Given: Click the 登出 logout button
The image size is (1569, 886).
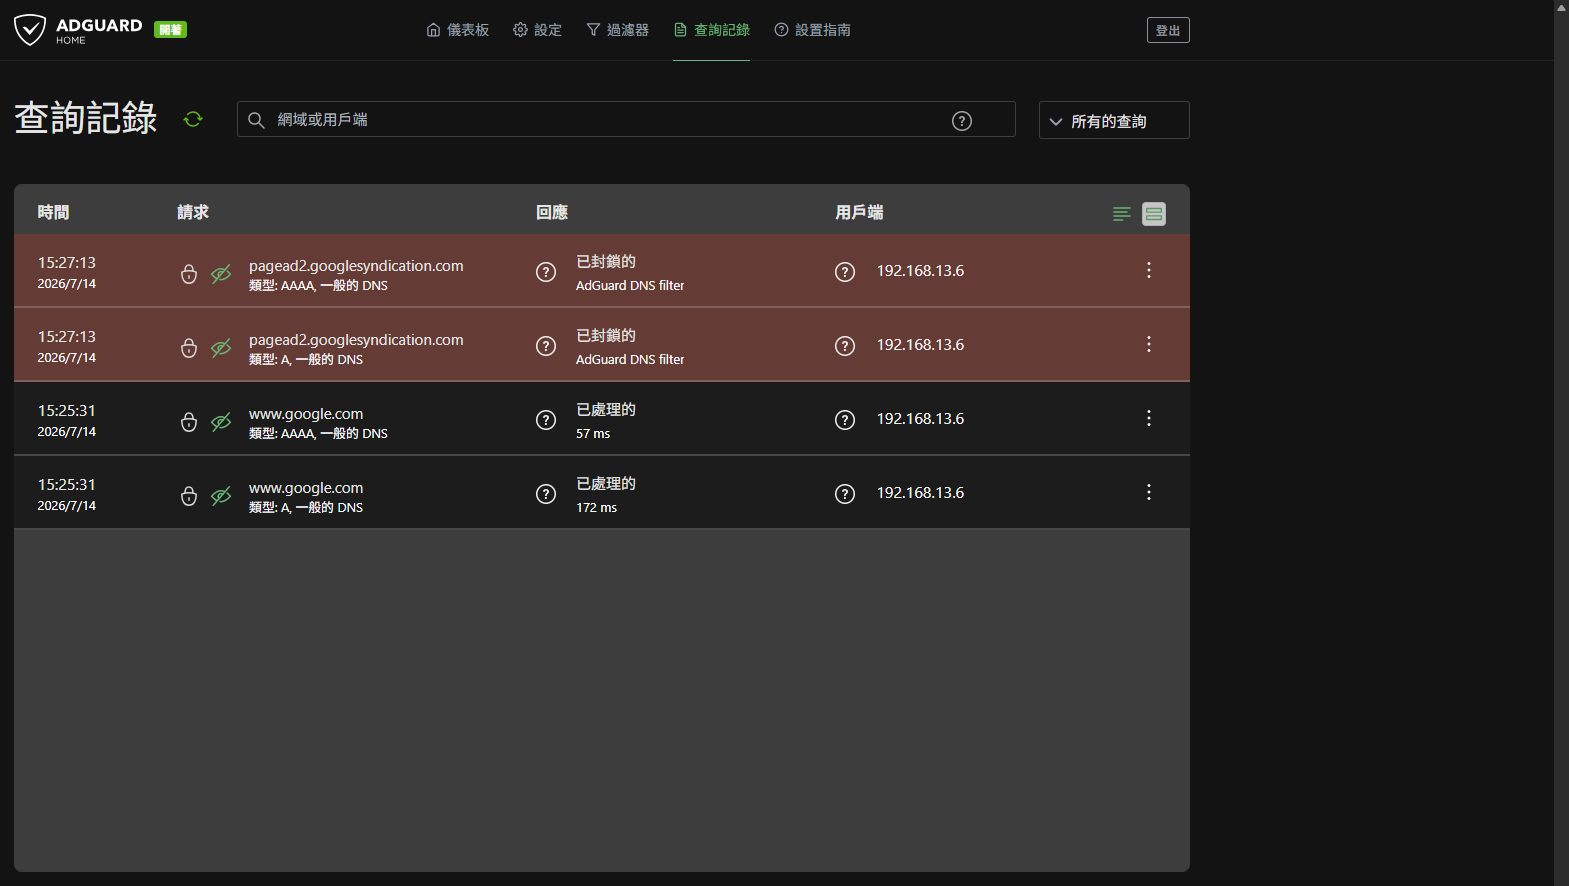Looking at the screenshot, I should click(x=1168, y=30).
